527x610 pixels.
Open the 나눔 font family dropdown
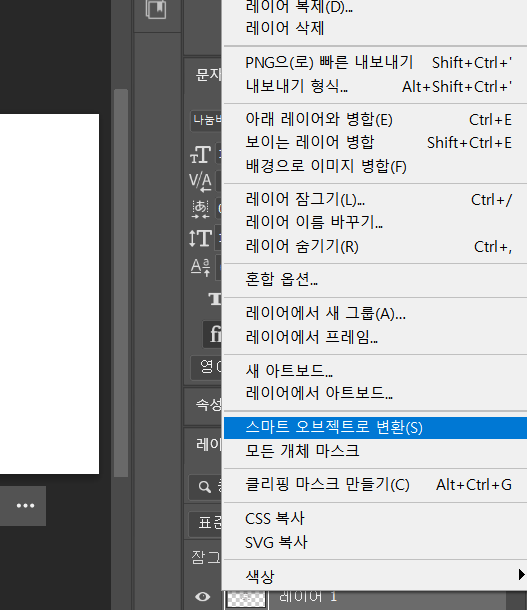point(206,121)
